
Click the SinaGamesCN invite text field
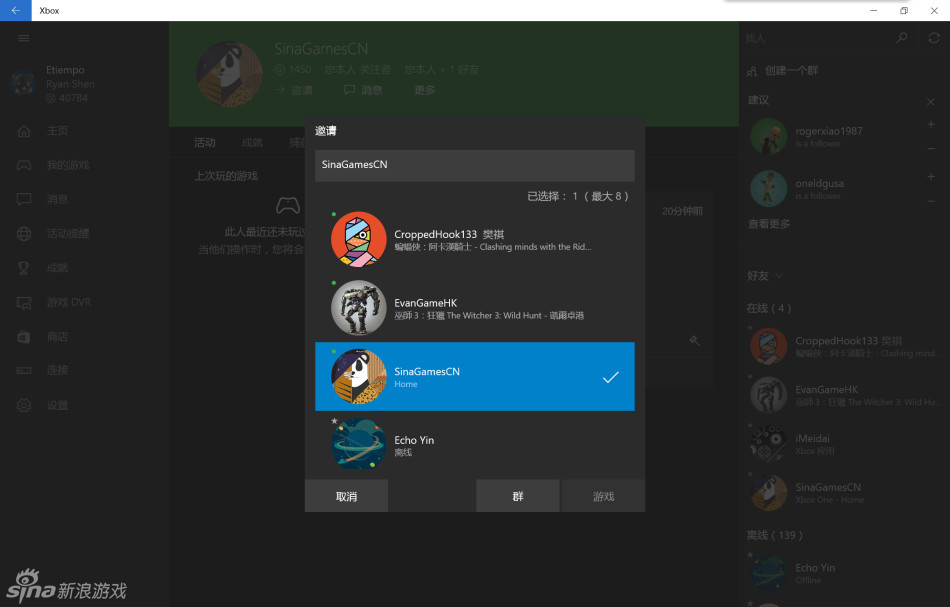click(x=474, y=165)
